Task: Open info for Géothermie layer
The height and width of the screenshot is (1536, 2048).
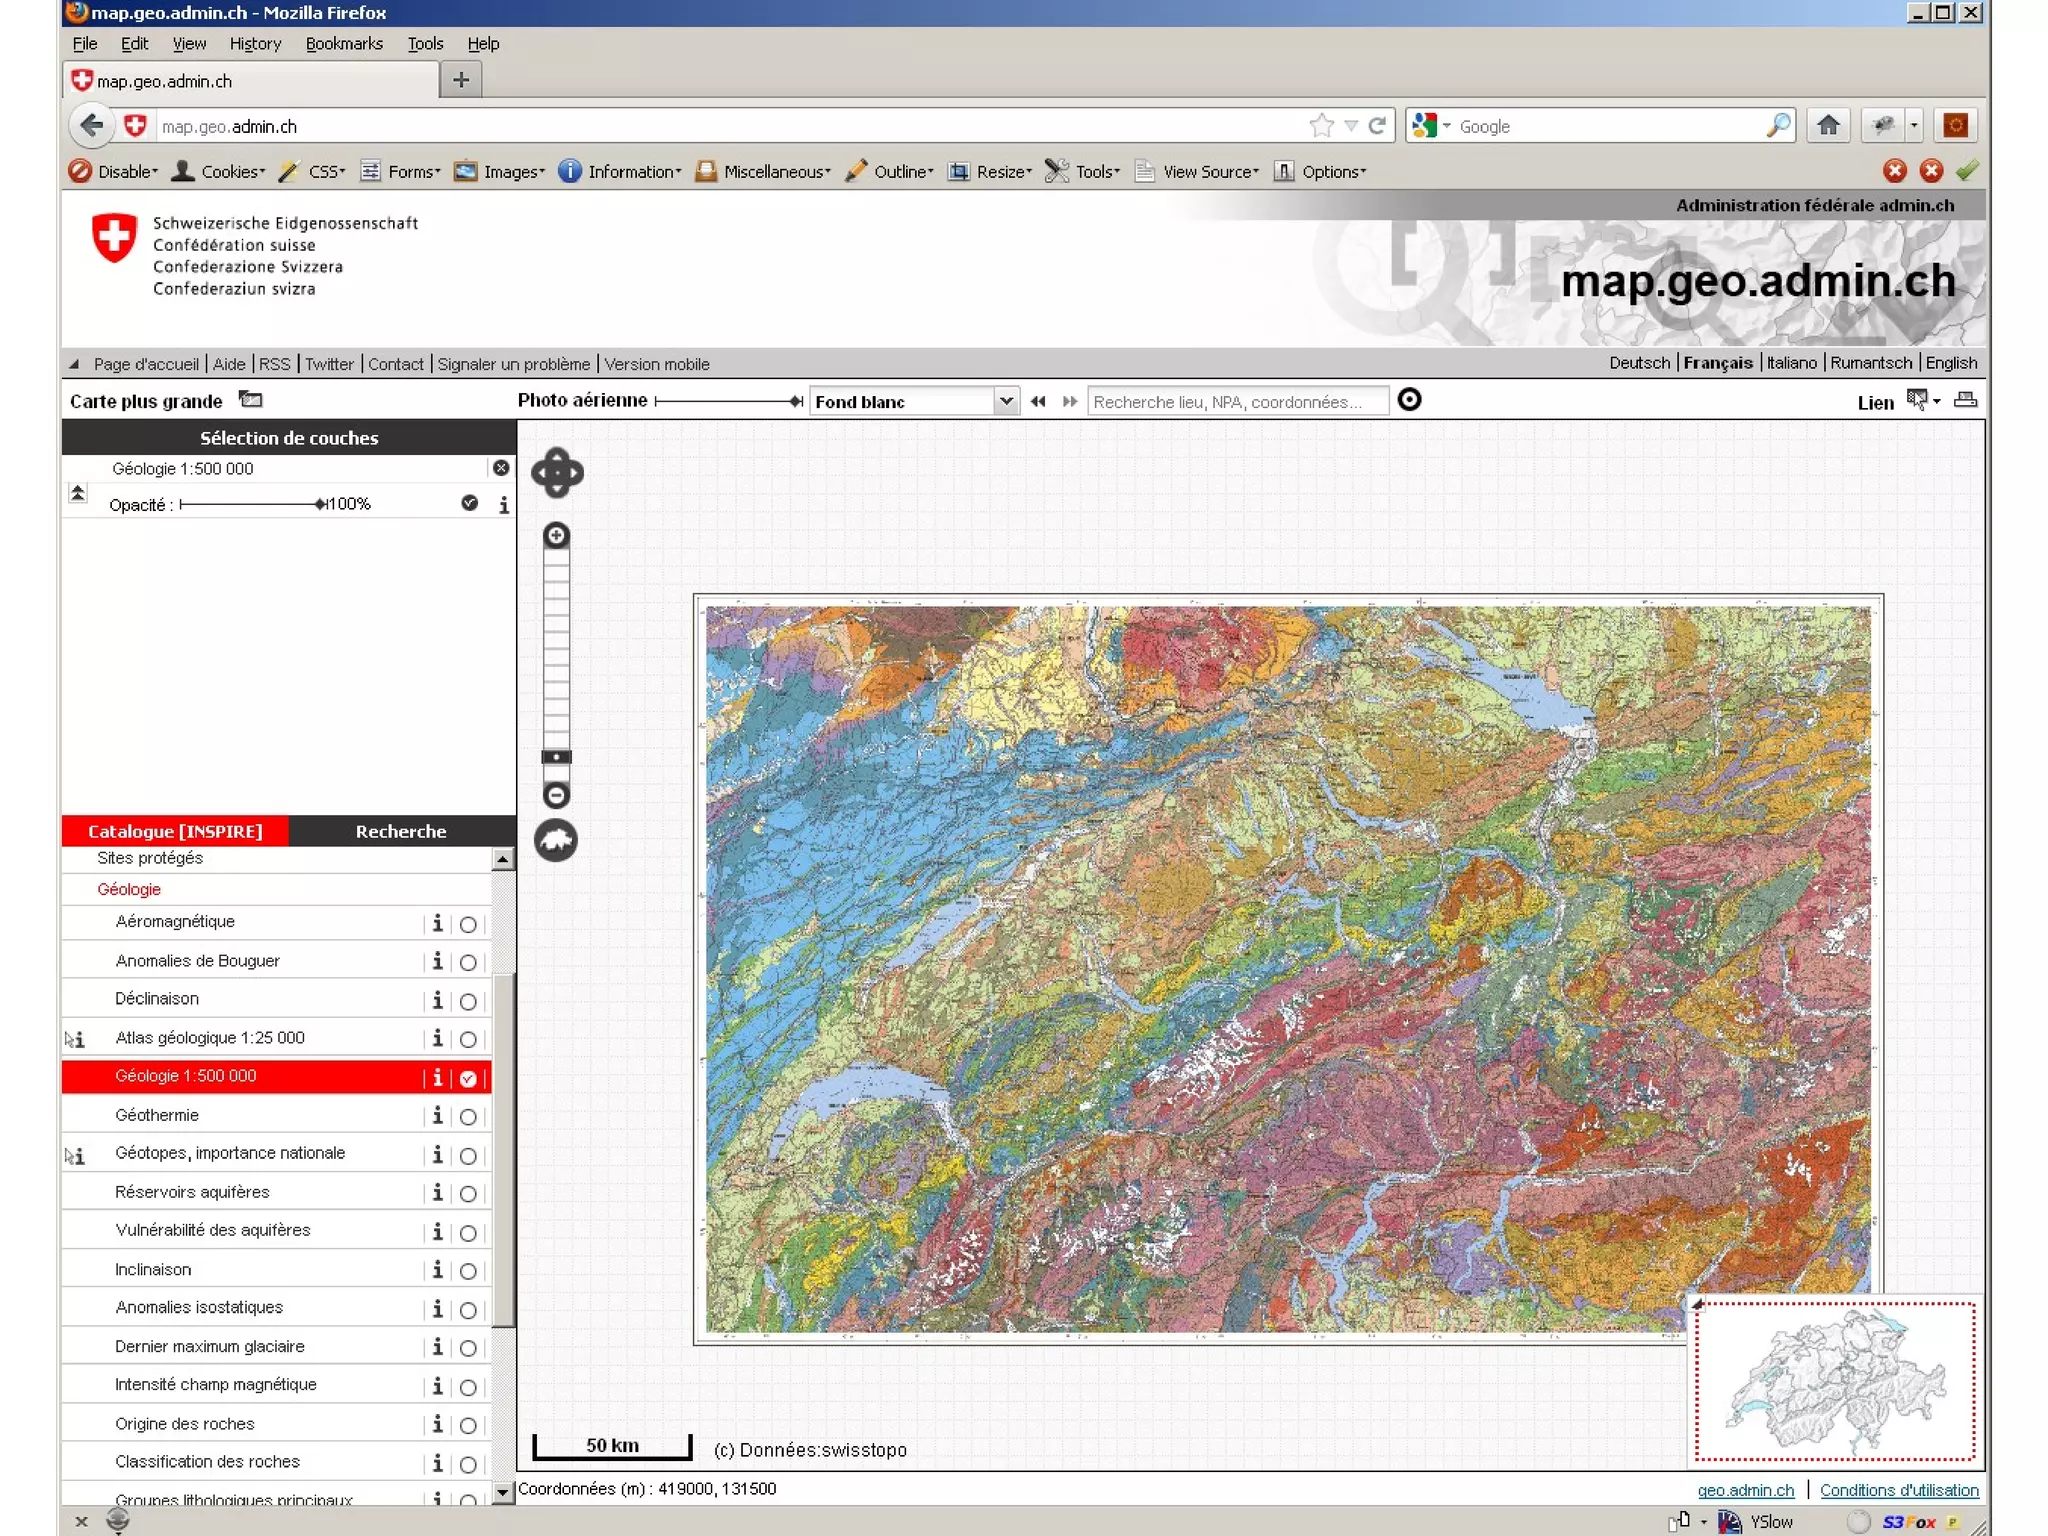Action: point(437,1115)
